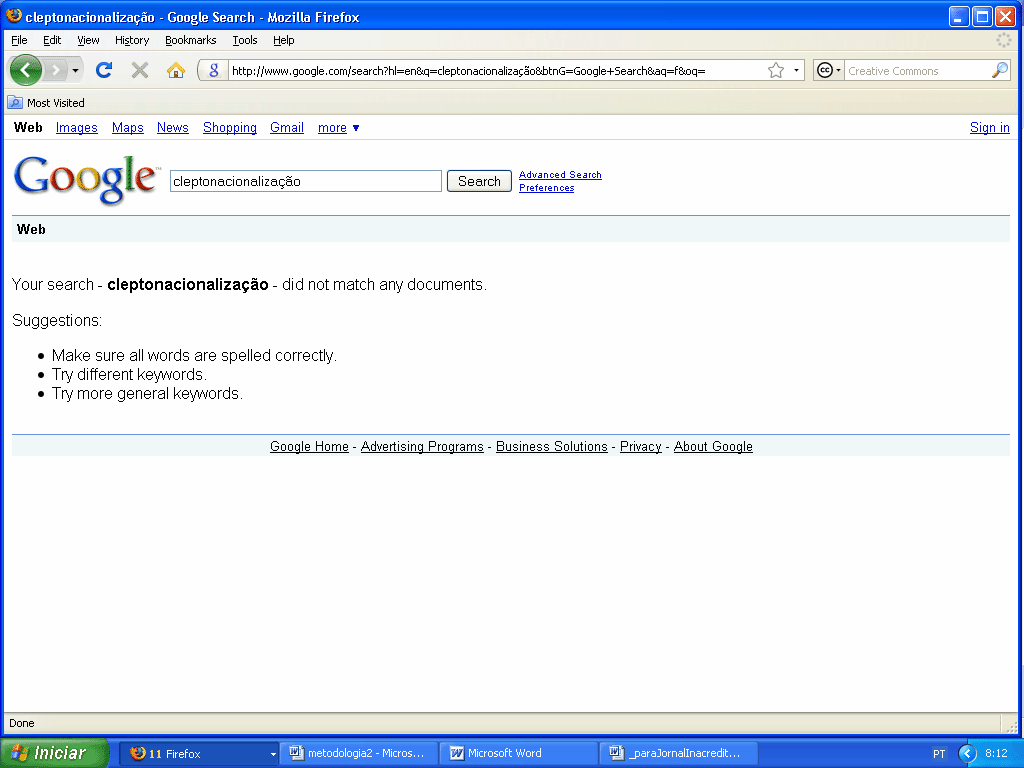The height and width of the screenshot is (768, 1024).
Task: Bookmark this page with the star icon
Action: (776, 70)
